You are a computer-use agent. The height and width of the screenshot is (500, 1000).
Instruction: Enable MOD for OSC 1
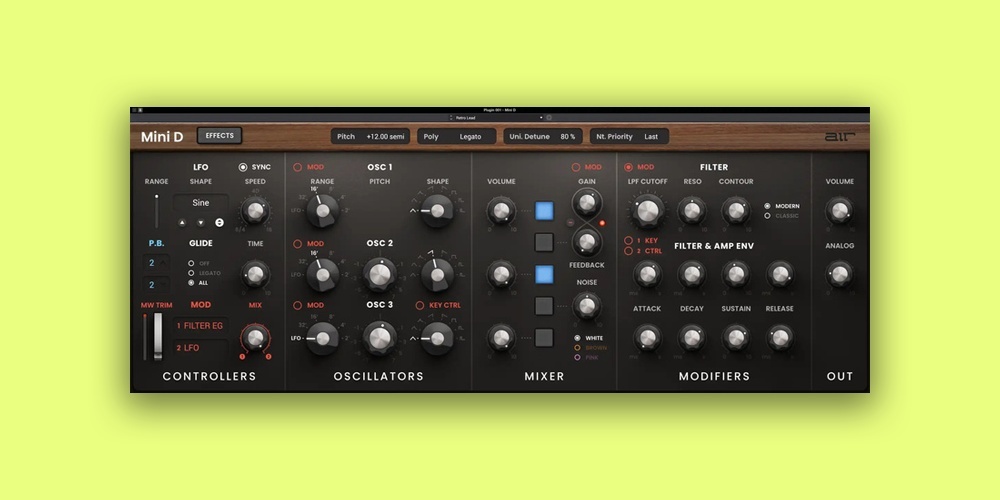[309, 167]
